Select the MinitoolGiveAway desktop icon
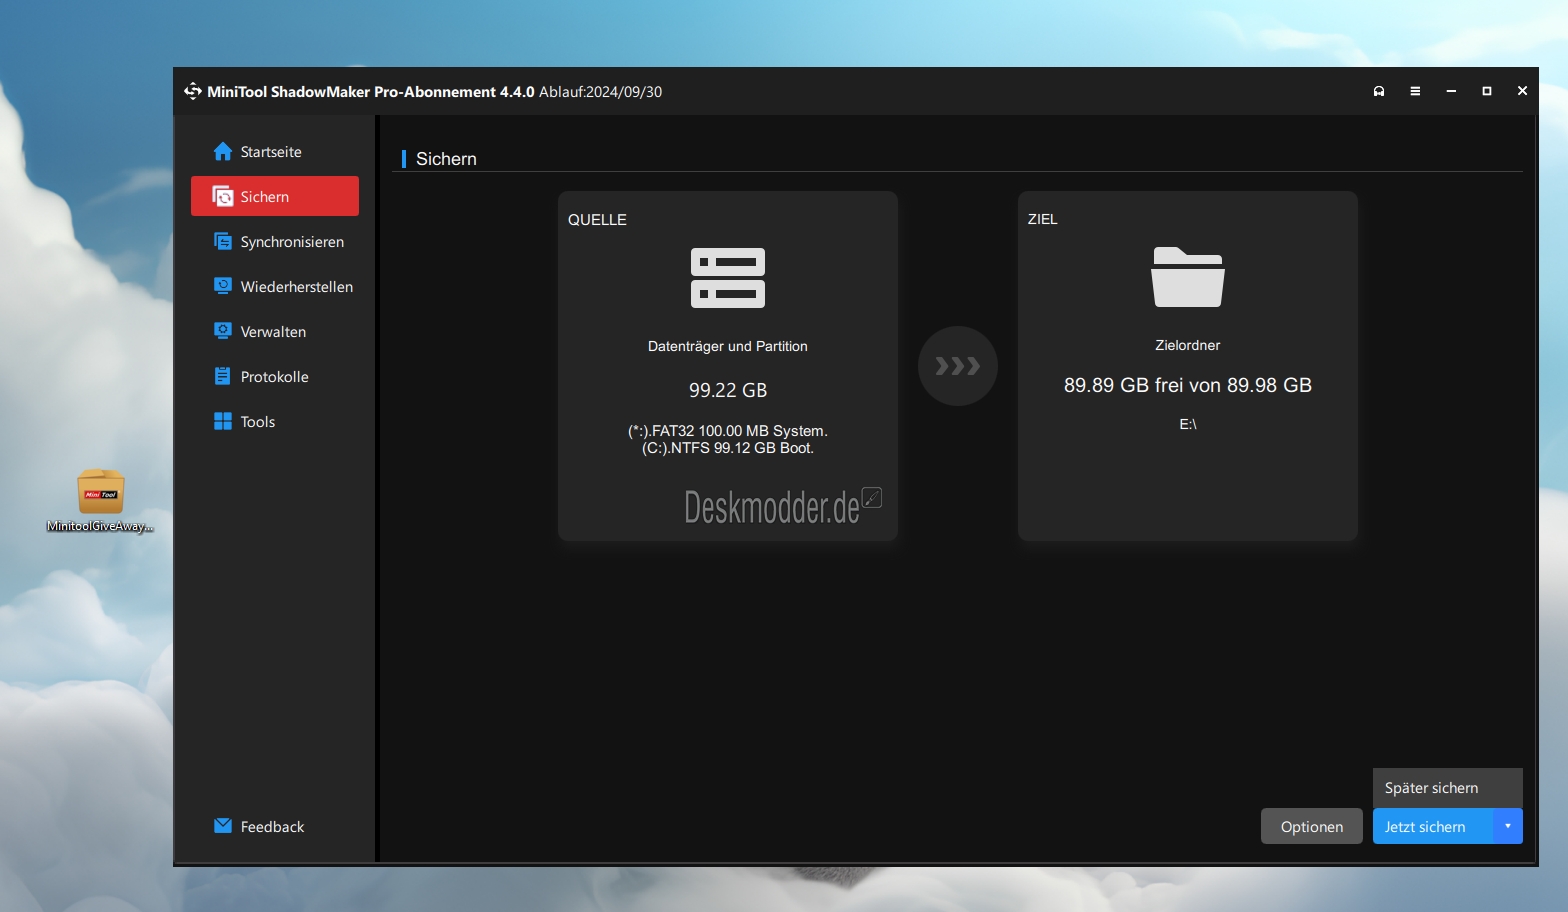Screen dimensions: 1568x912 pos(101,501)
